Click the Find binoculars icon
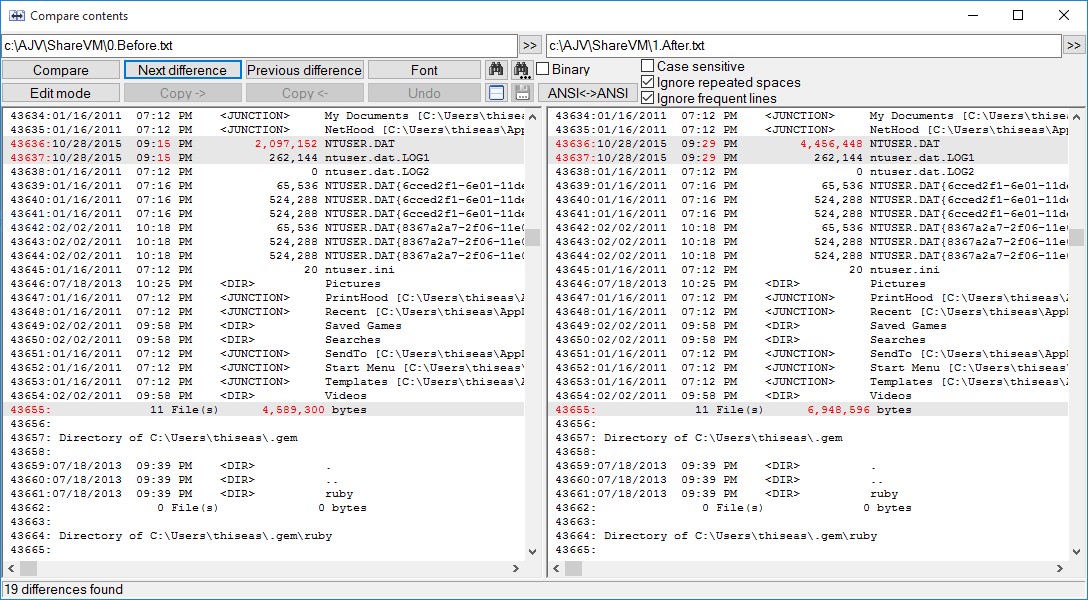The image size is (1088, 600). [496, 70]
